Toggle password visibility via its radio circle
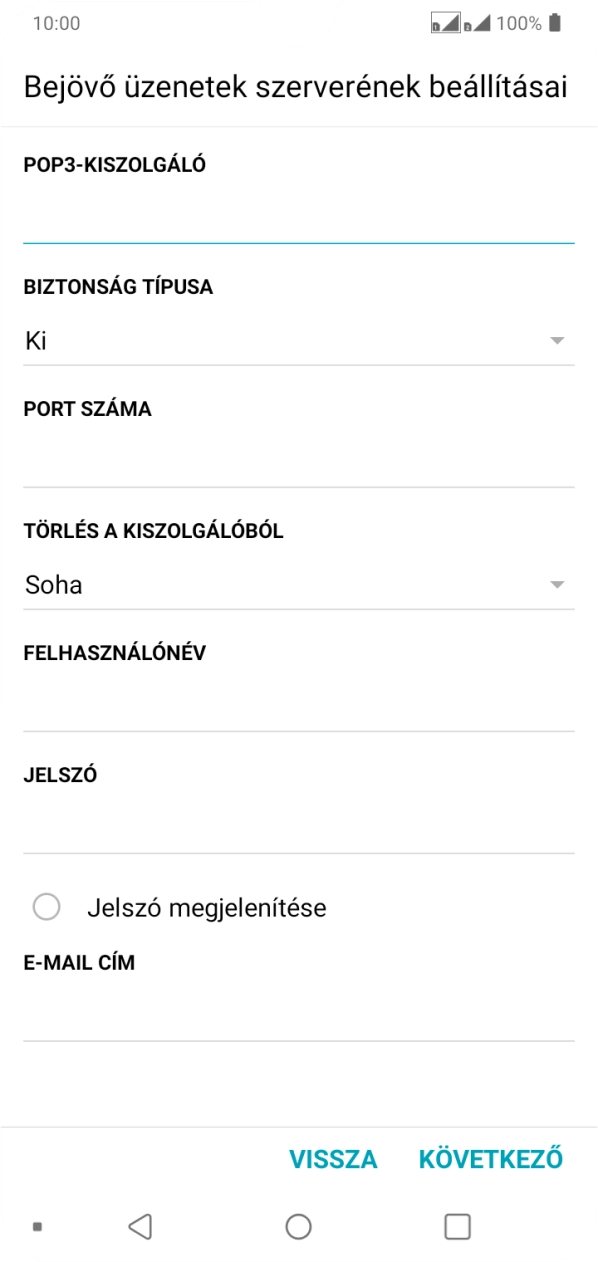Screen dimensions: 598x1262 coord(45,907)
